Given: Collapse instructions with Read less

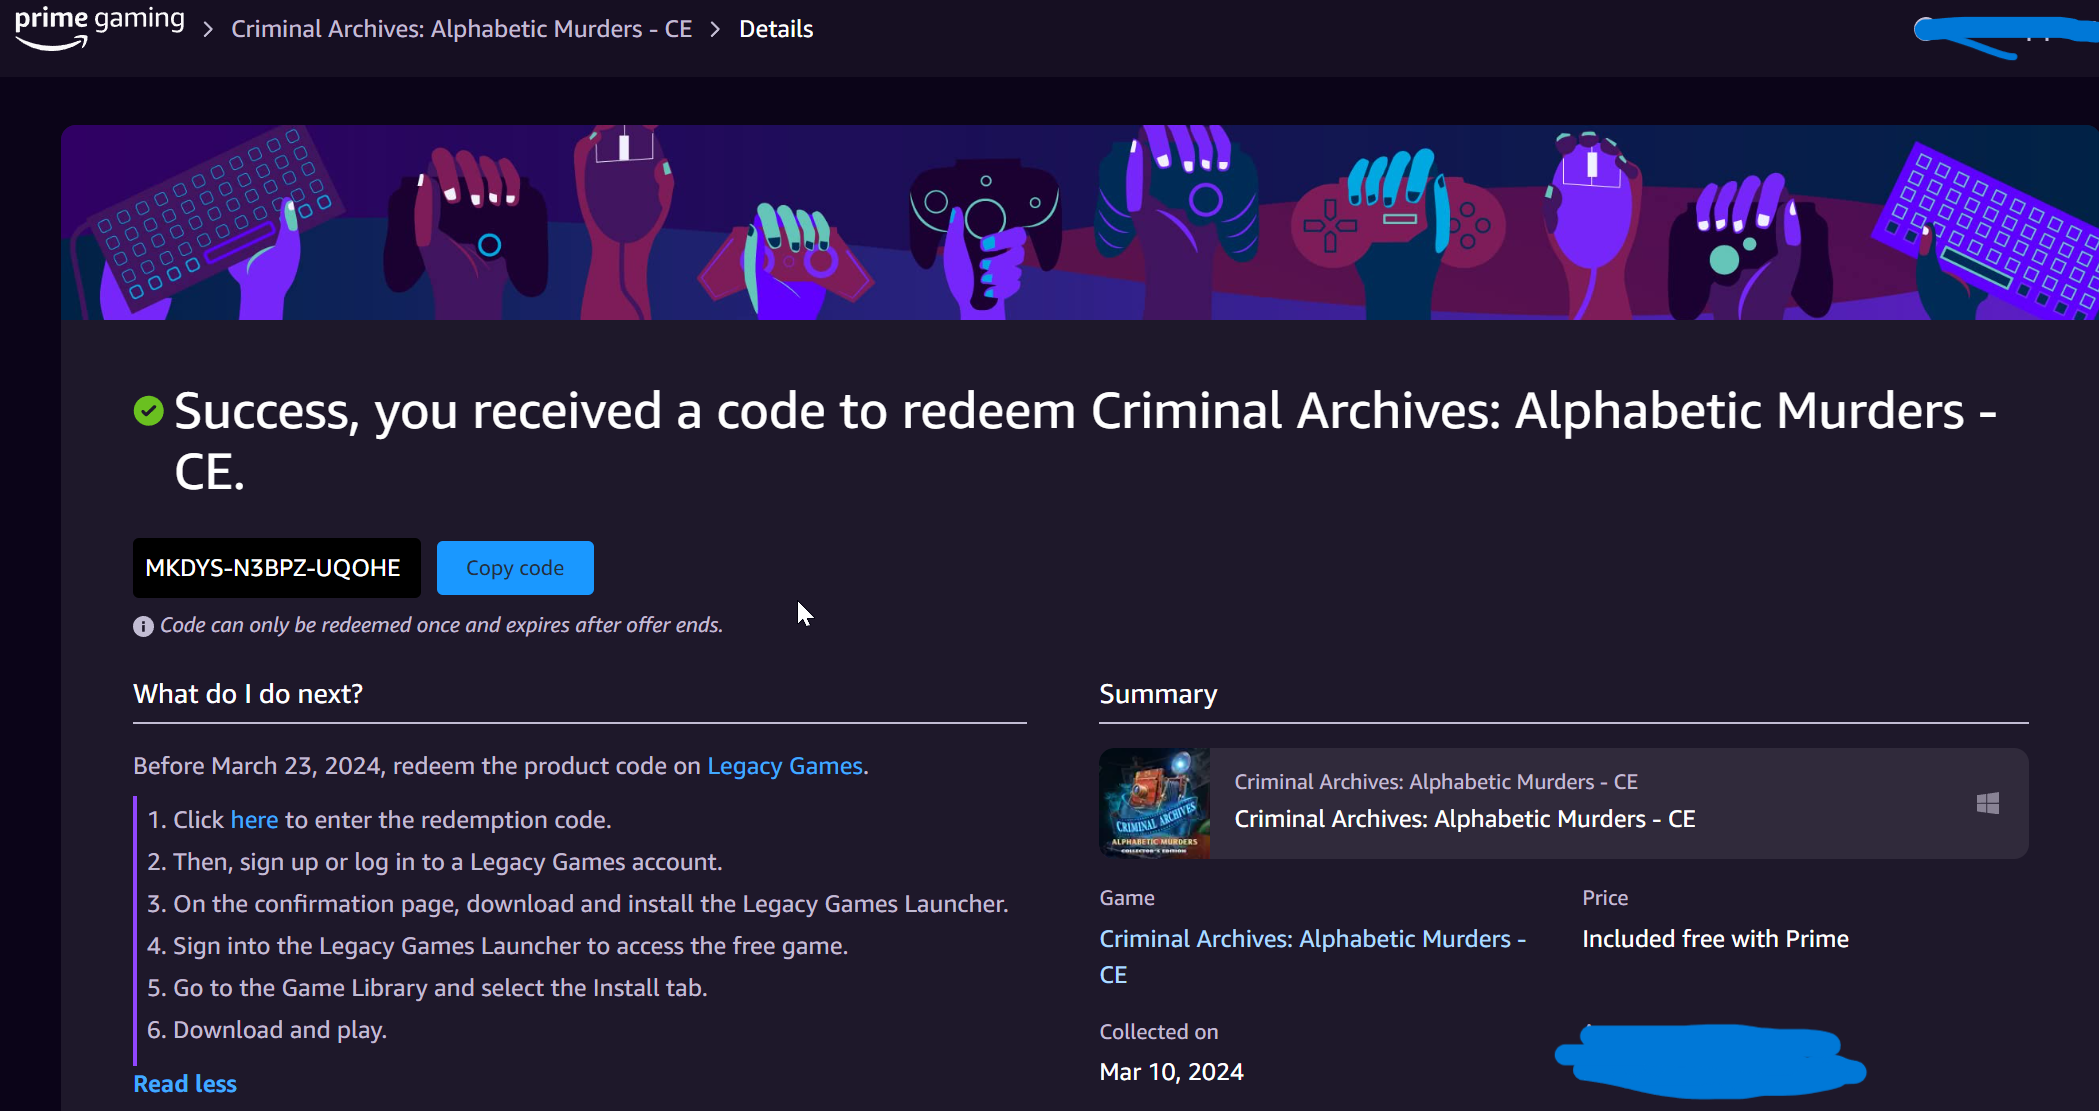Looking at the screenshot, I should pyautogui.click(x=185, y=1084).
